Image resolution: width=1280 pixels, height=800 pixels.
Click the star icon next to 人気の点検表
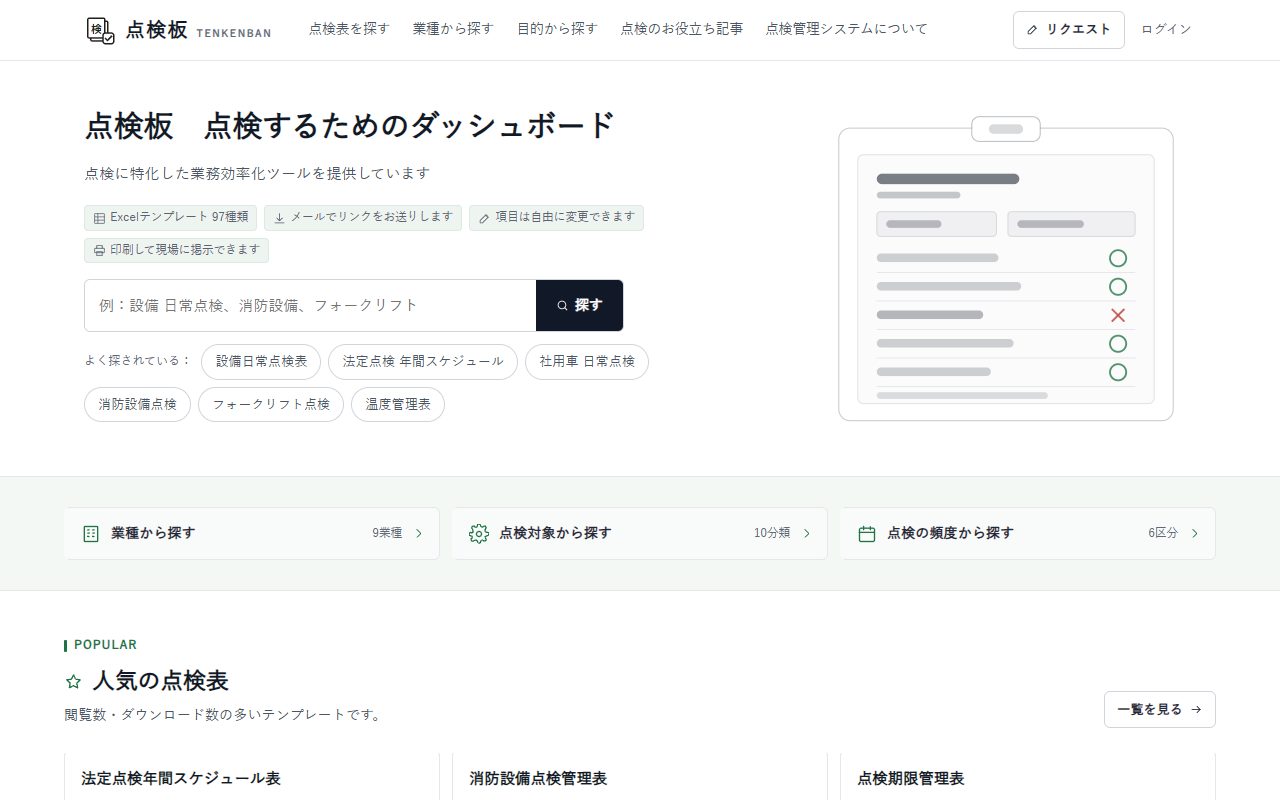73,682
